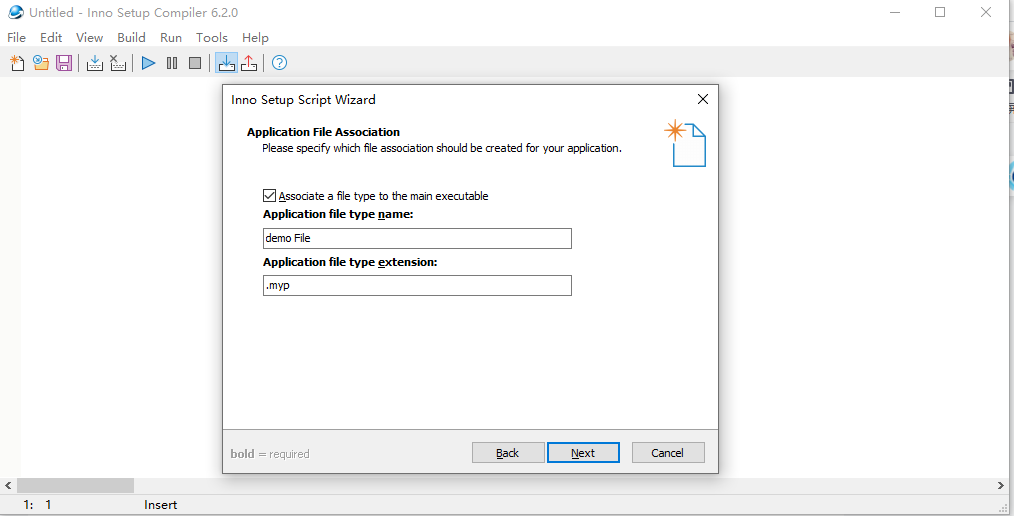Cancel the Script Wizard
This screenshot has height=516, width=1014.
668,453
